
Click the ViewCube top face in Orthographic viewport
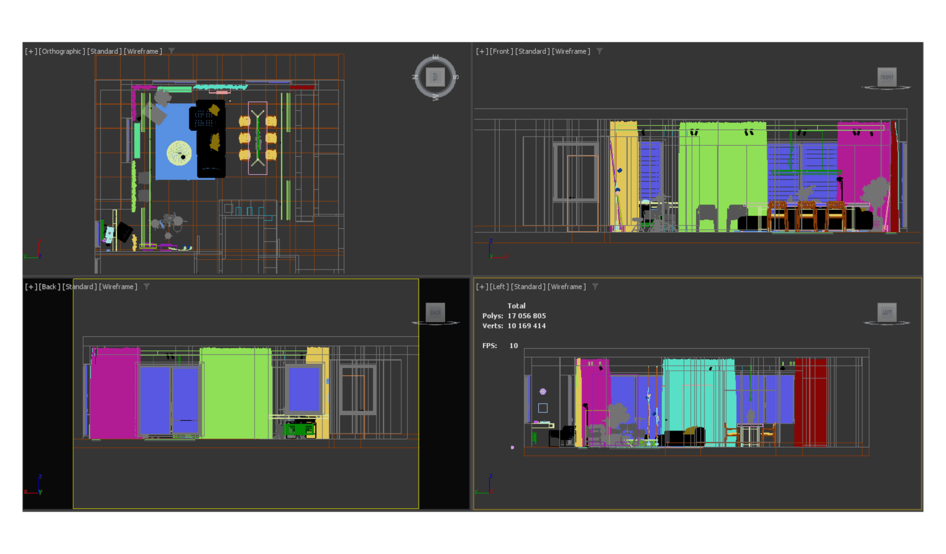435,77
